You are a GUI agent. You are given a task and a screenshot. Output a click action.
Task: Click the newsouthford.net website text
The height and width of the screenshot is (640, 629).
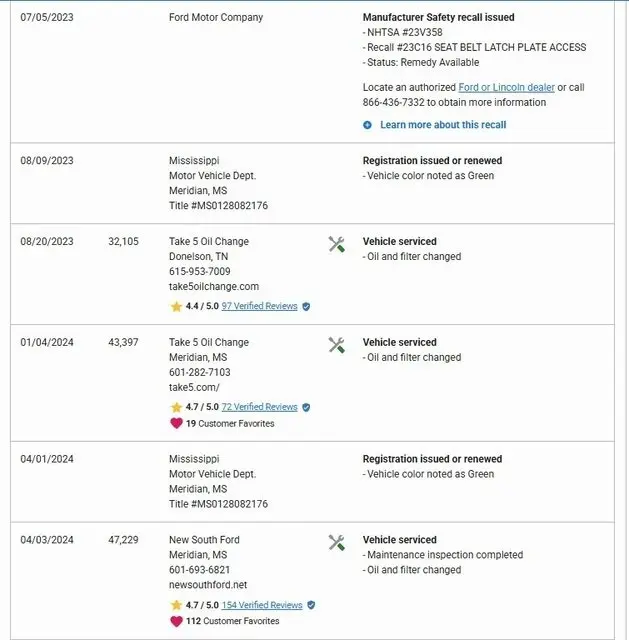point(208,585)
